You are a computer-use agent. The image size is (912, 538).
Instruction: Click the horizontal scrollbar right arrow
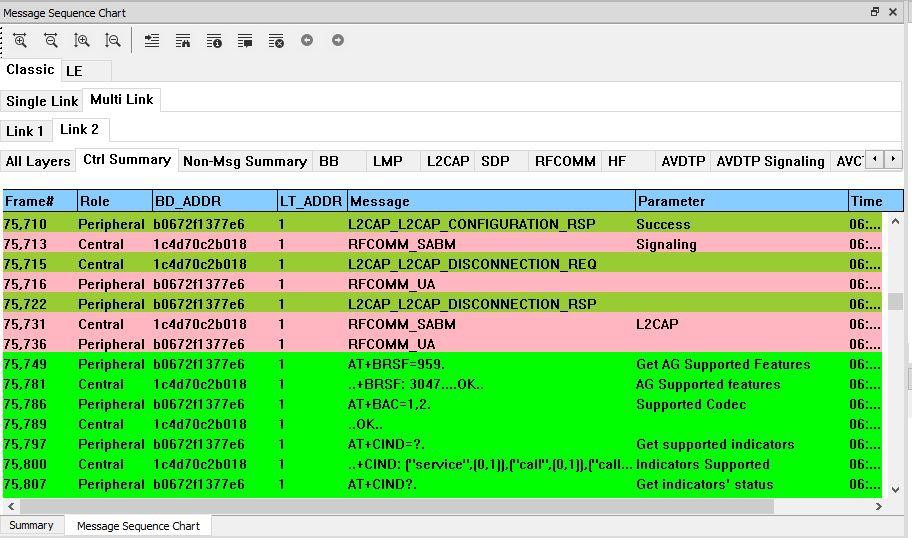pos(879,507)
